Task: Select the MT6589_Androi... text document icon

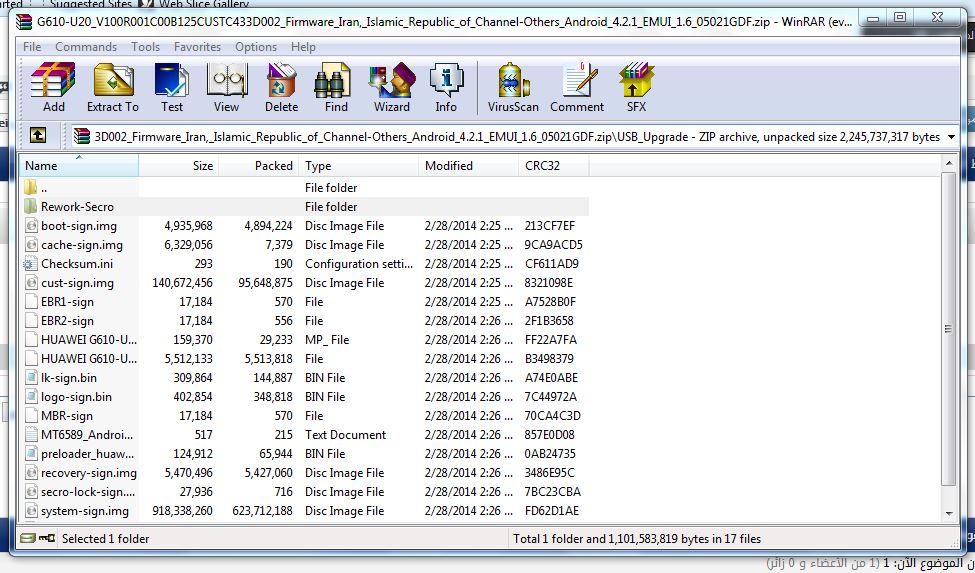Action: click(31, 434)
